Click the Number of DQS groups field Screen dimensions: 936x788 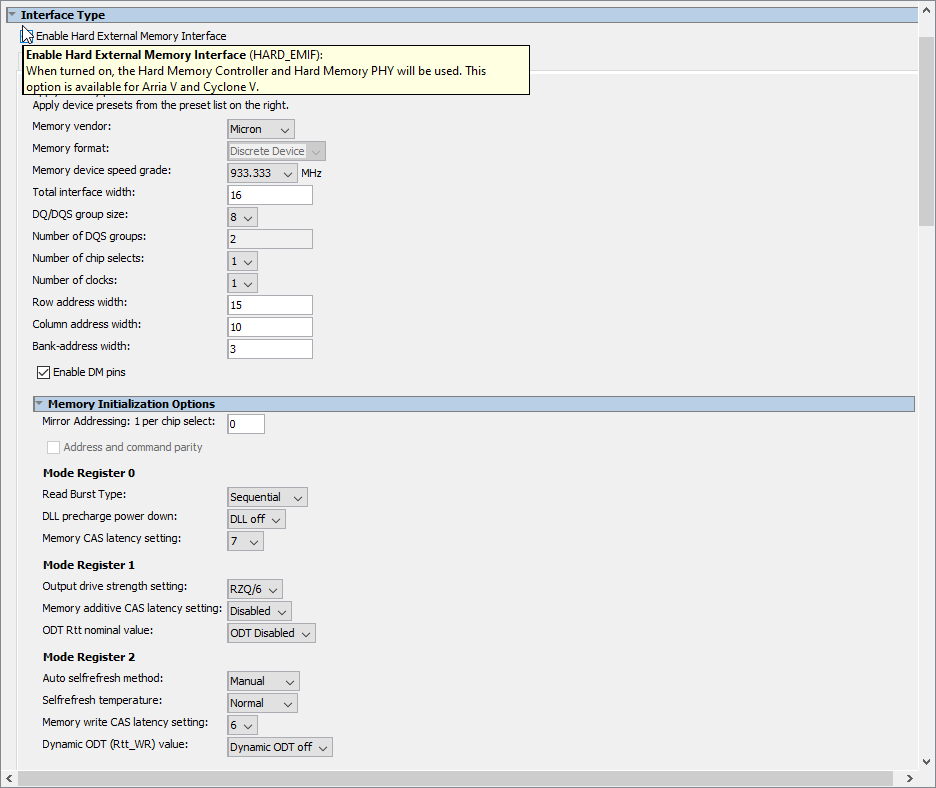click(x=270, y=239)
